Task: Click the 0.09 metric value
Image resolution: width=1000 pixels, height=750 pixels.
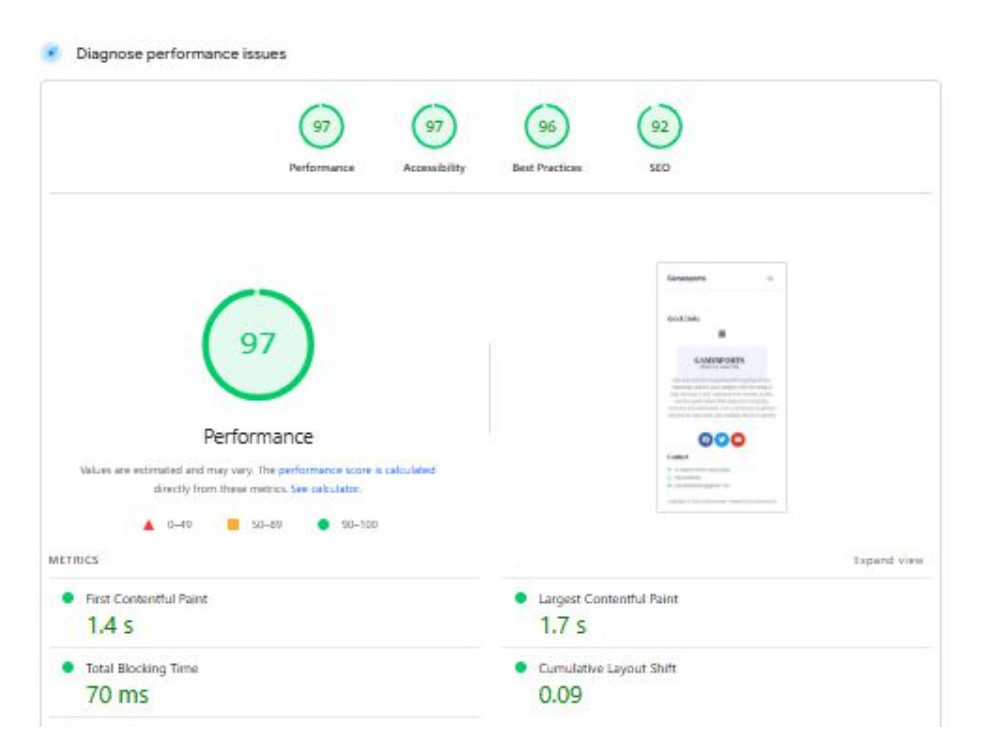Action: (561, 695)
